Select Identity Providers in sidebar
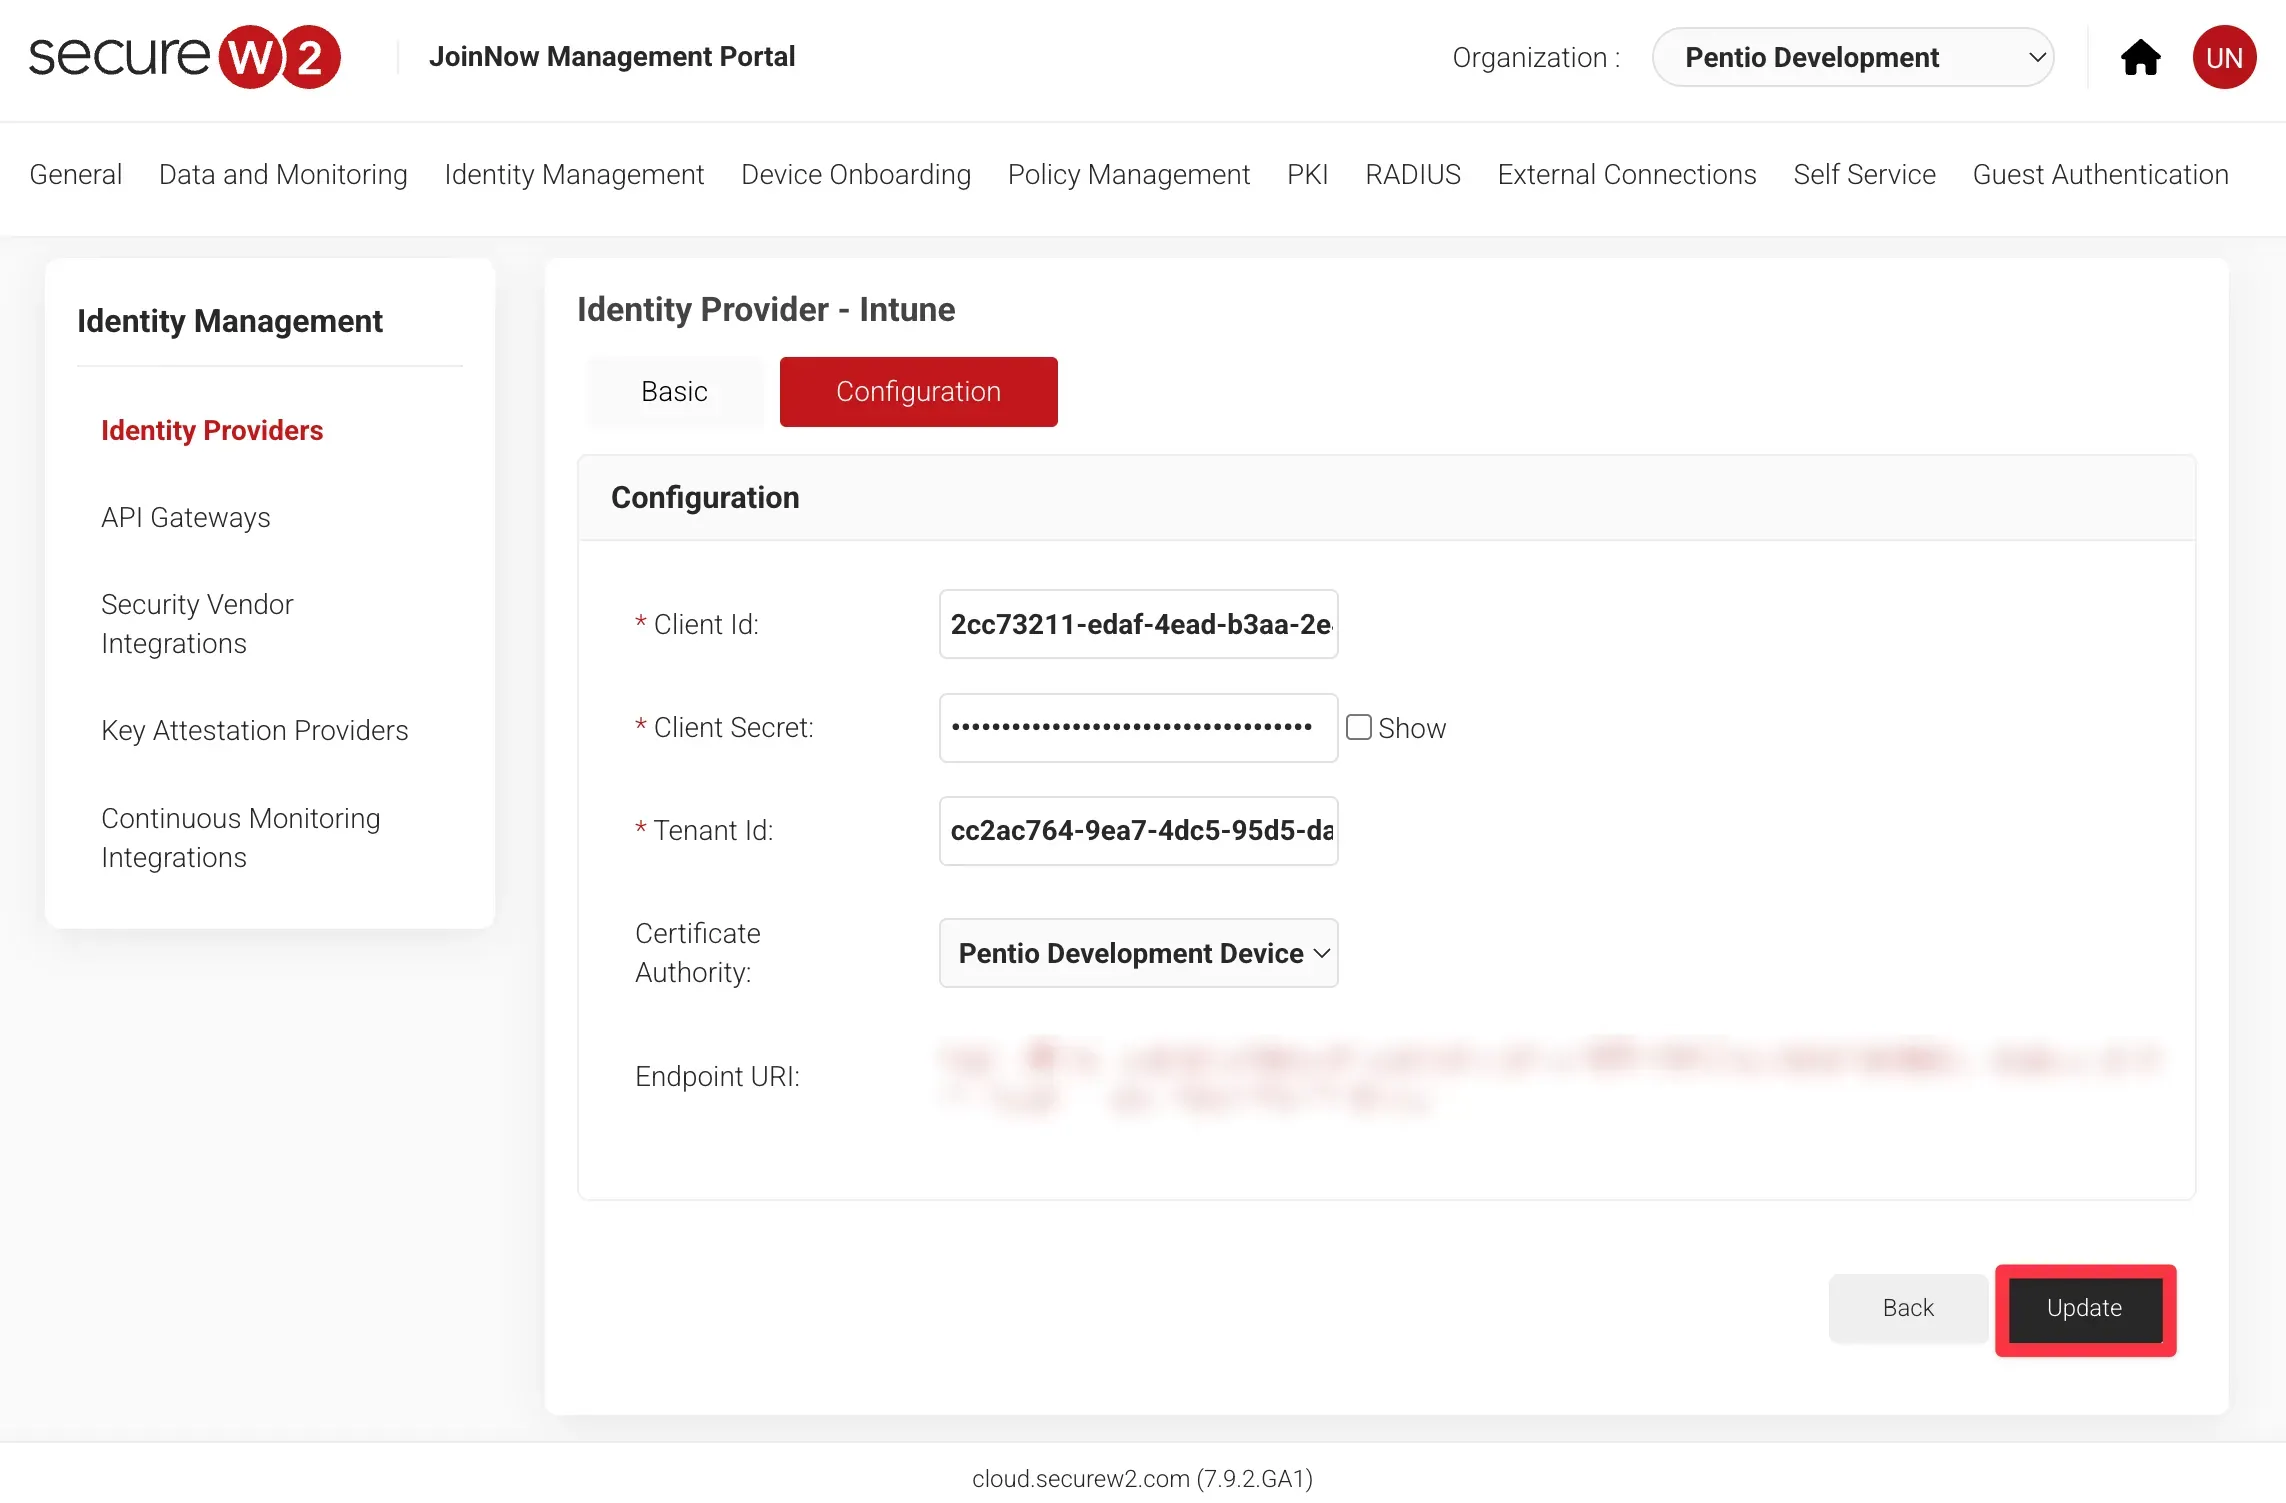Viewport: 2286px width, 1503px height. point(212,431)
